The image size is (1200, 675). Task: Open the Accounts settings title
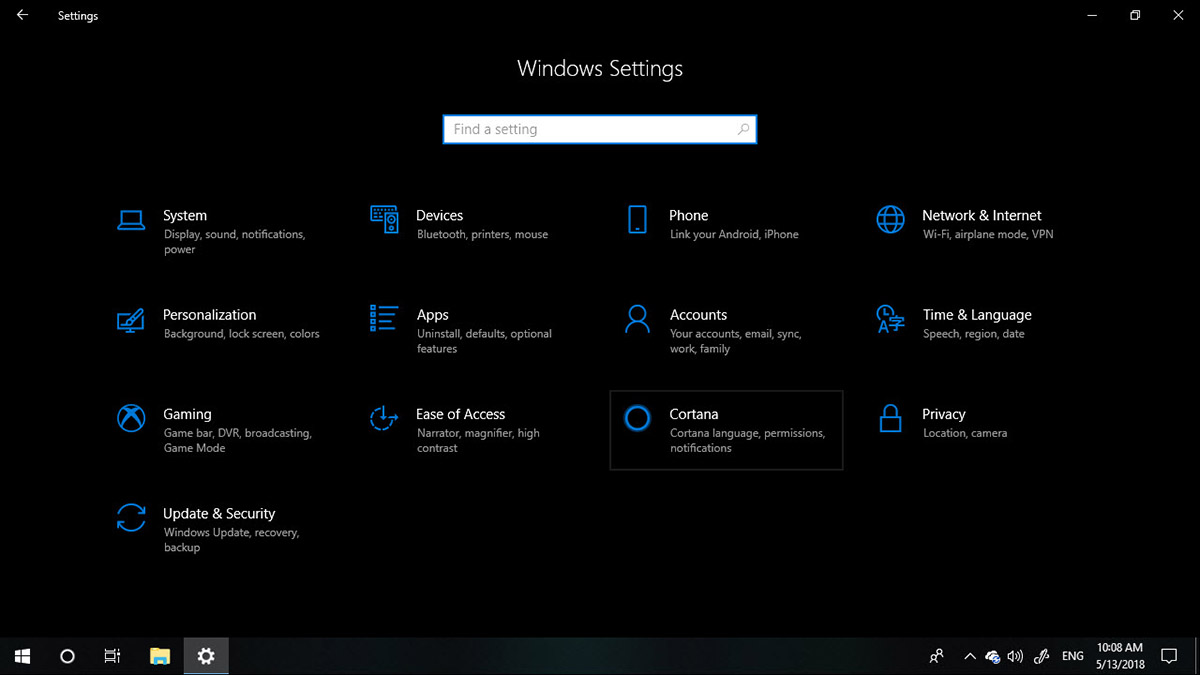[698, 314]
